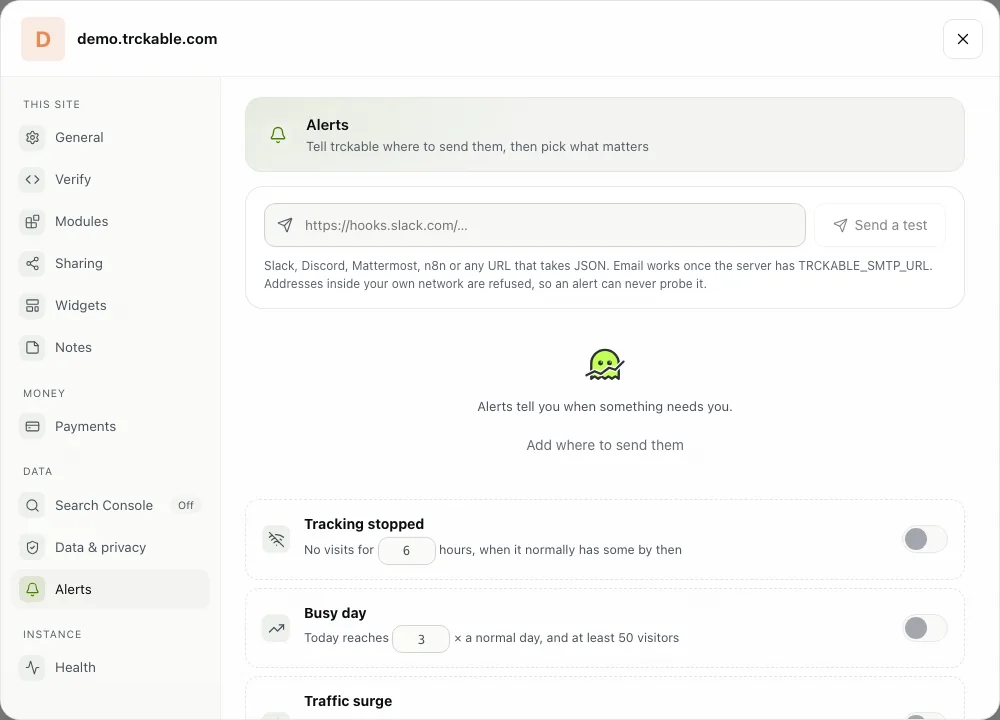This screenshot has height=720, width=1000.
Task: Click 'Alerts tell you when something needs you.'
Action: pyautogui.click(x=605, y=407)
